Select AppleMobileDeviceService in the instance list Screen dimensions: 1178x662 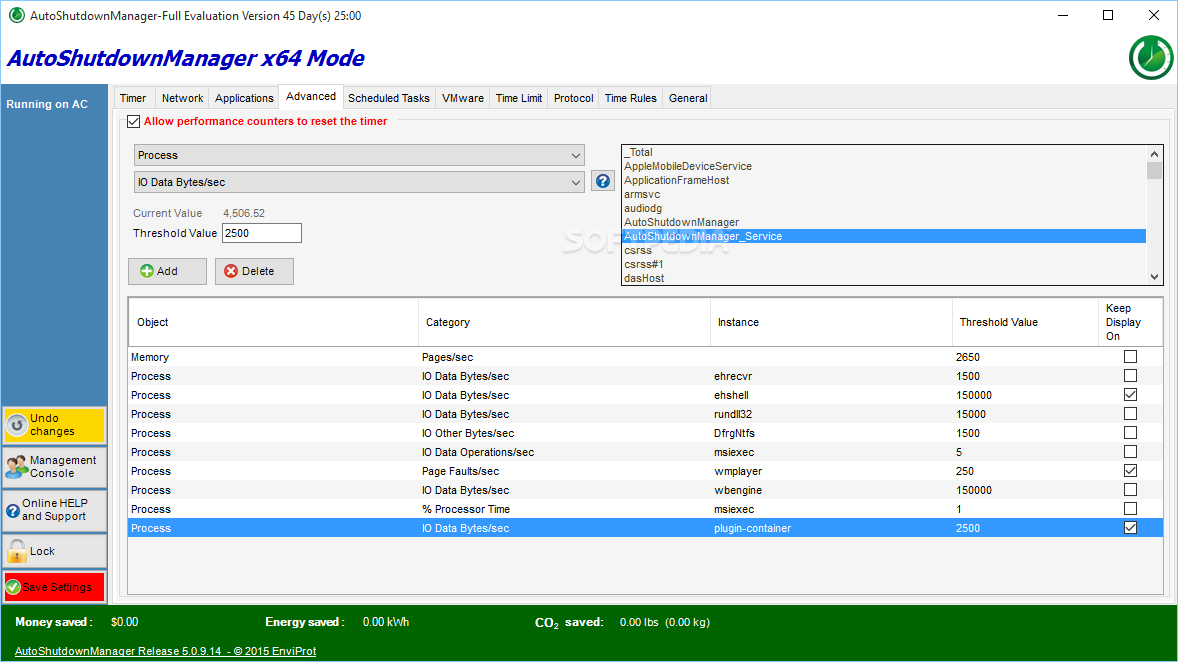coord(884,166)
